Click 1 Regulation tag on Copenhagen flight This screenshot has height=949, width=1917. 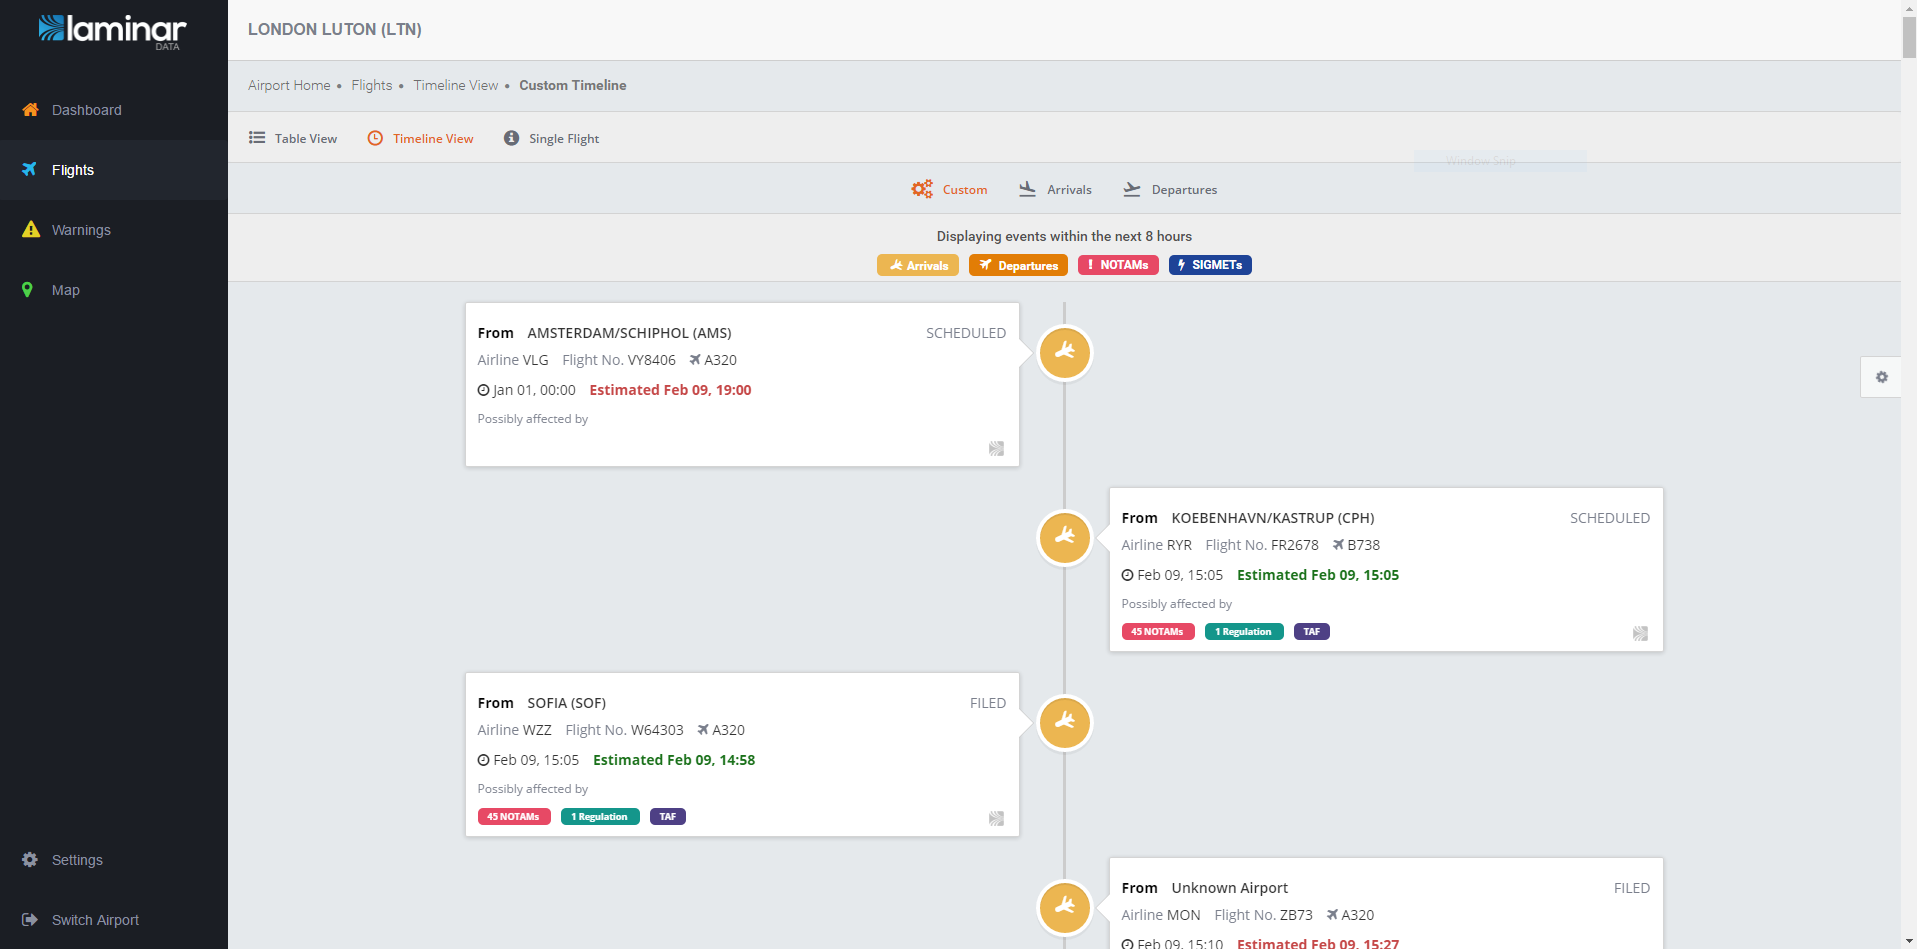tap(1243, 632)
